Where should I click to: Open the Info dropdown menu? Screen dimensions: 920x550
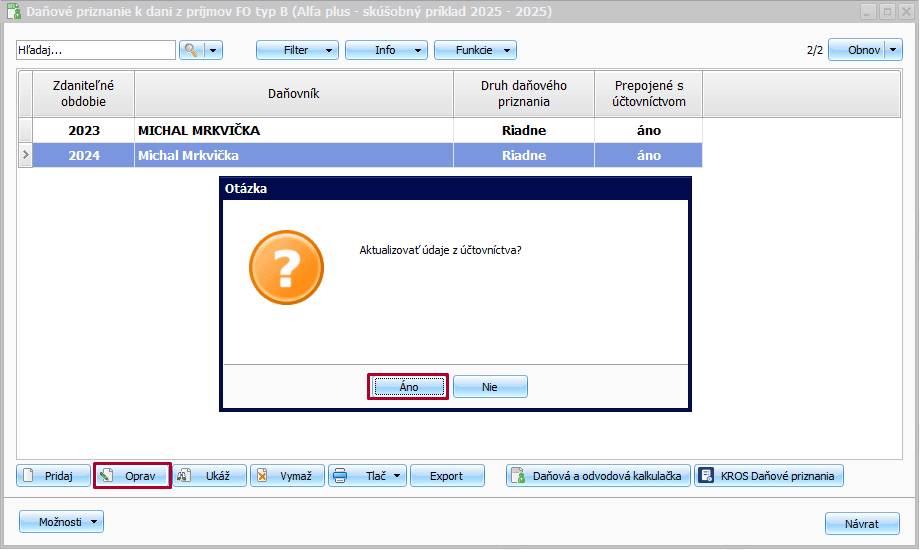click(x=386, y=50)
